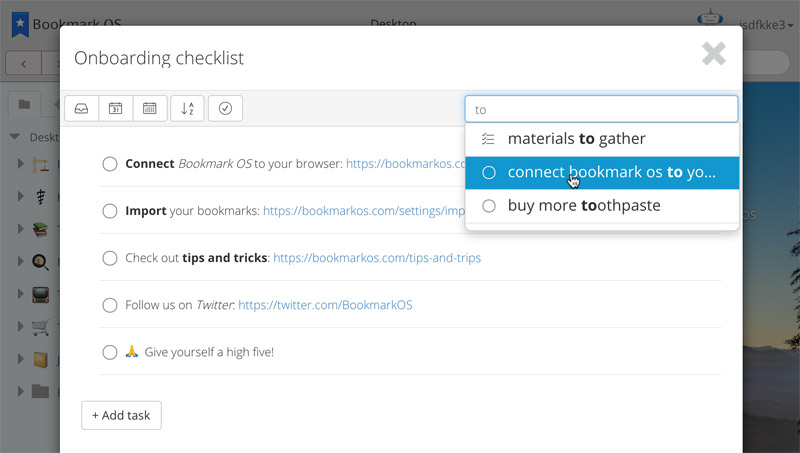Close the Onboarding checklist dialog
The width and height of the screenshot is (800, 453).
[x=713, y=54]
